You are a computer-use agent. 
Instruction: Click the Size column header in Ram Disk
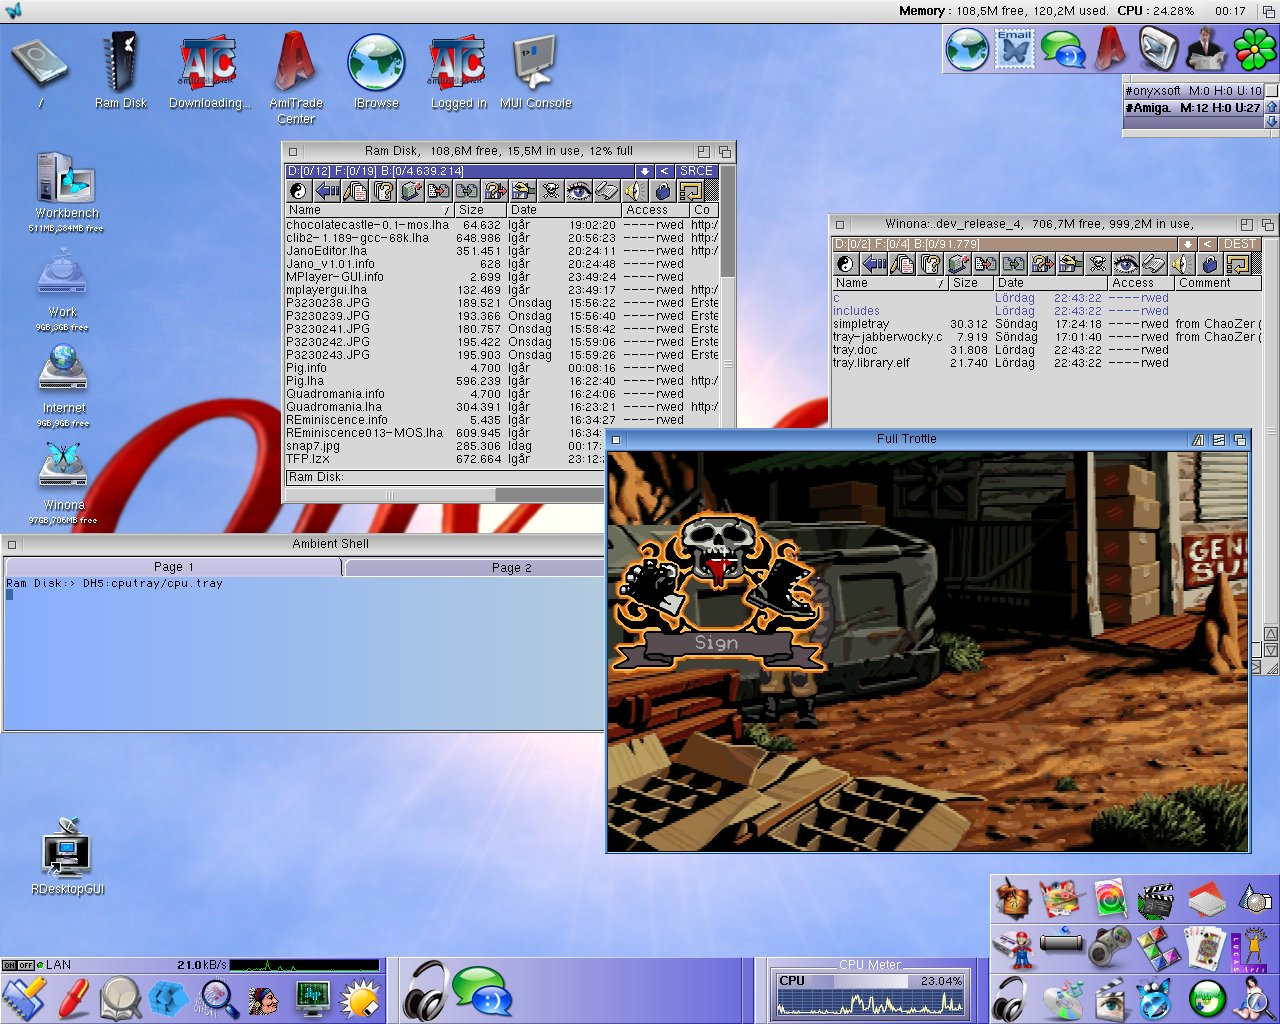tap(480, 210)
